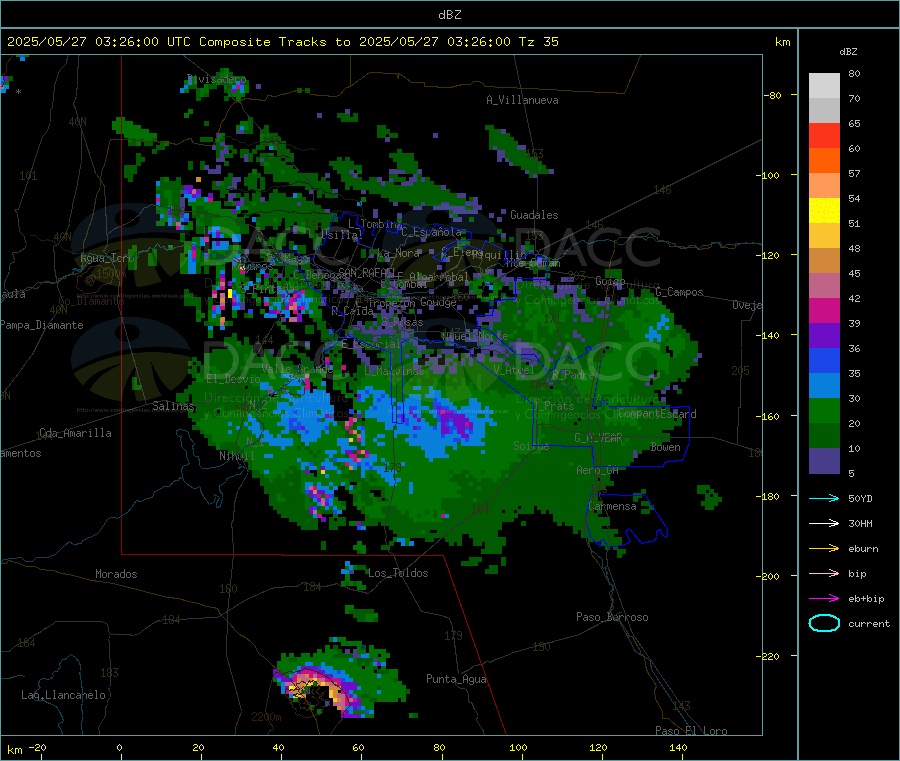Viewport: 900px width, 761px height.
Task: Select the 35 dBZ blue legend swatch
Action: [824, 360]
